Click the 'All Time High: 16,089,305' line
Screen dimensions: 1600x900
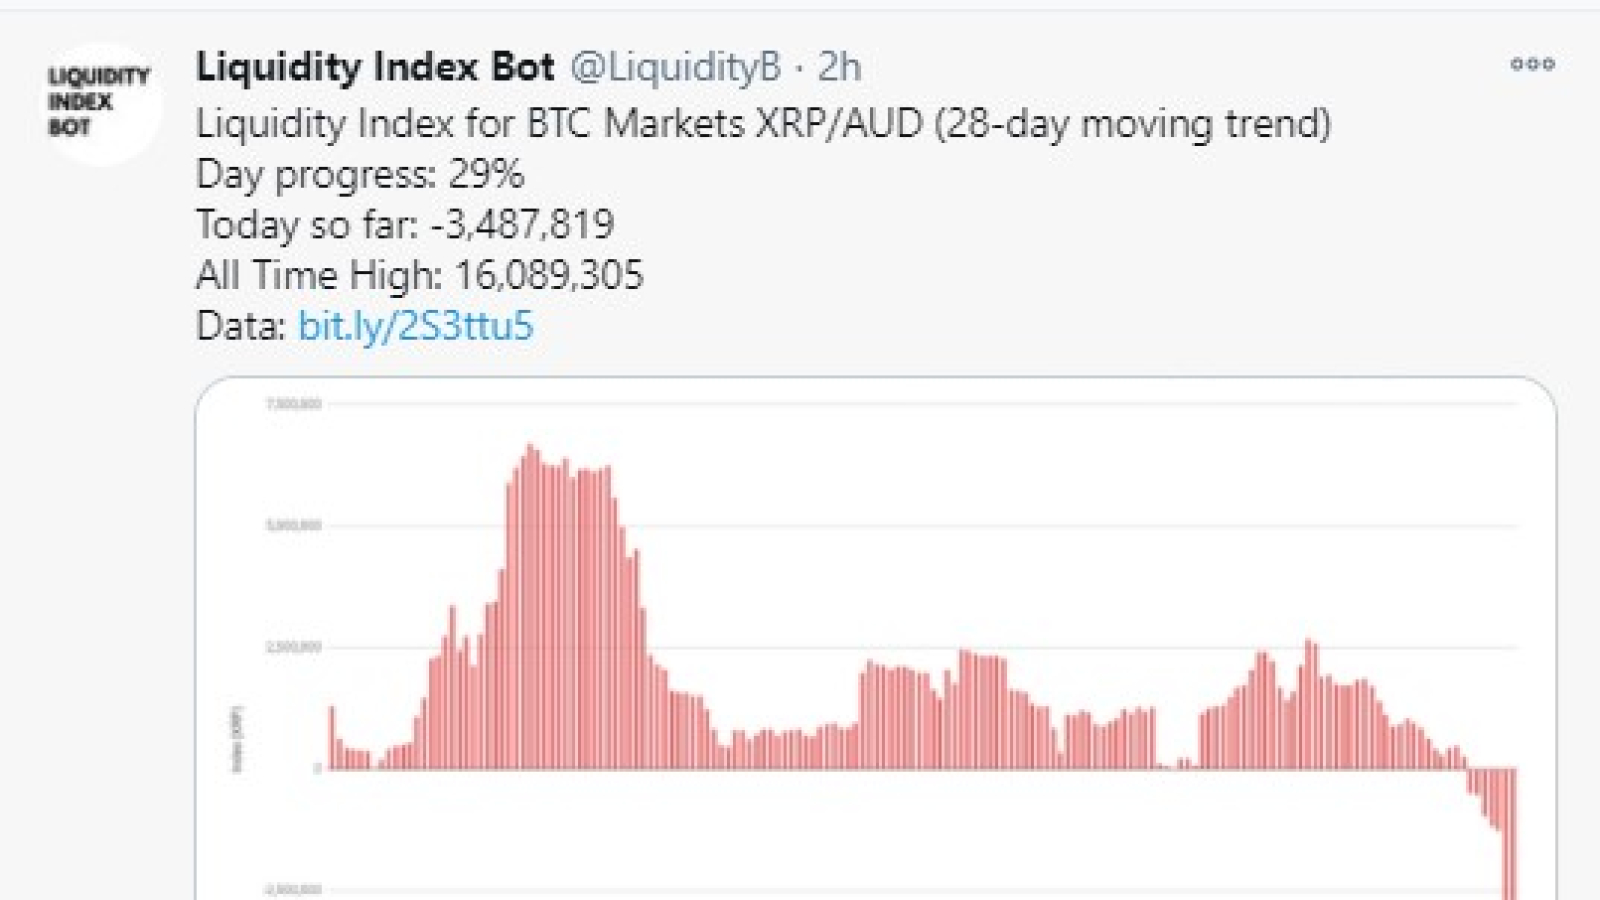(x=420, y=275)
